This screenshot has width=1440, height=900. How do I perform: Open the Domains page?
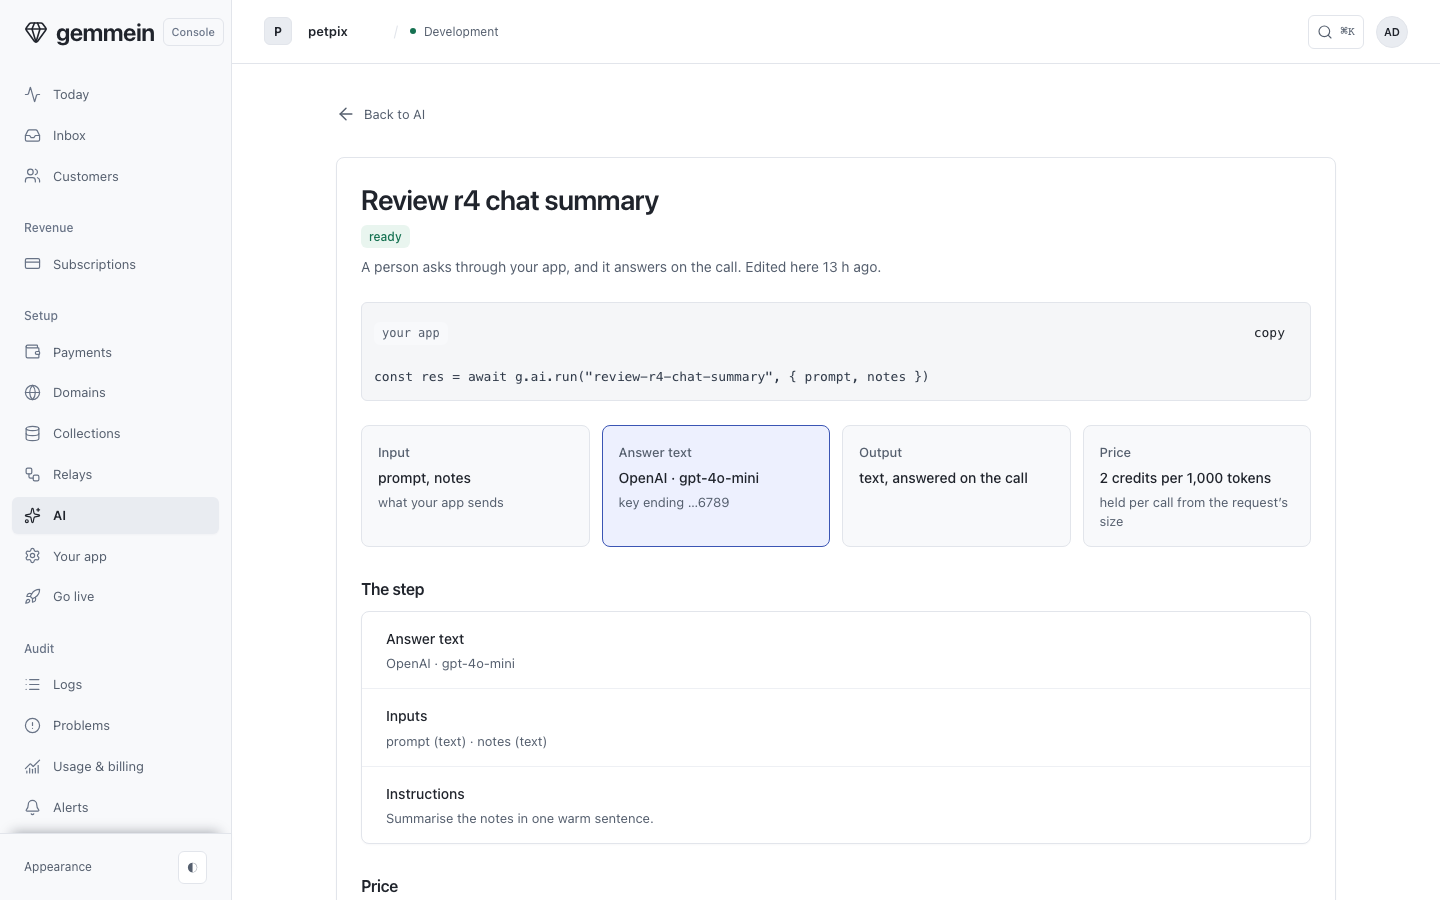(x=115, y=392)
